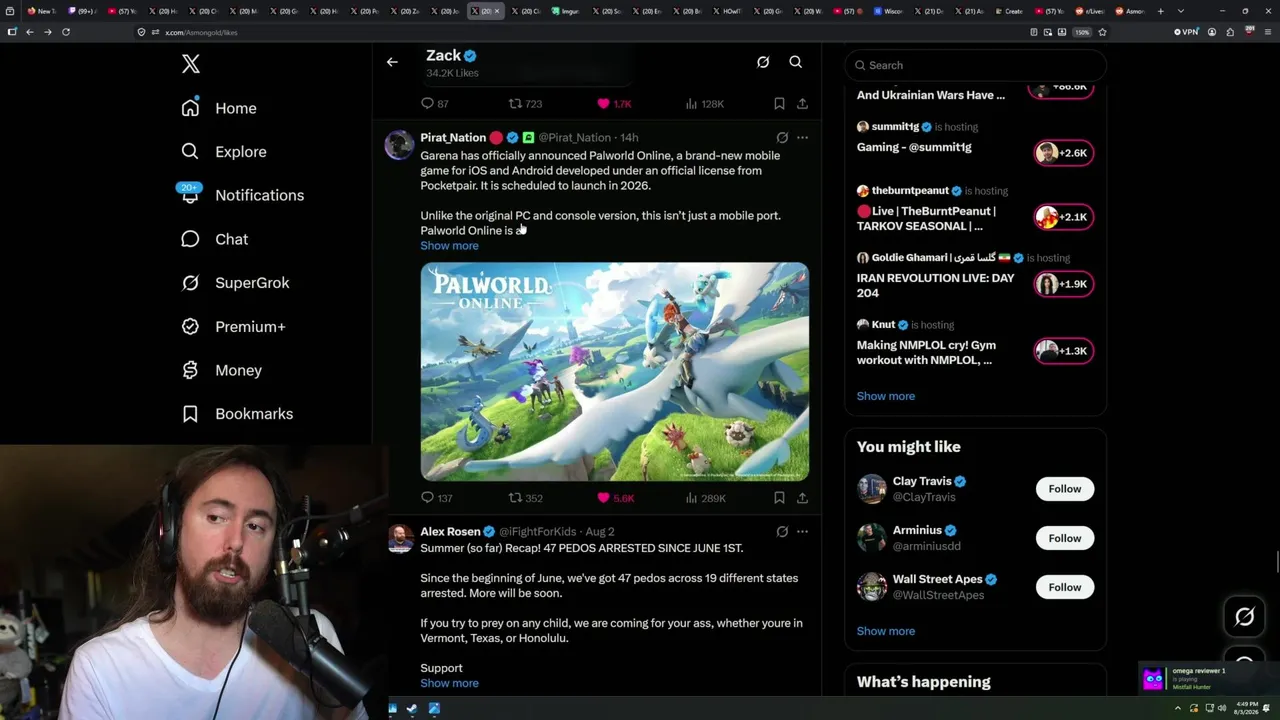Go back using the arrow beside Zack
Viewport: 1280px width, 720px height.
[x=392, y=62]
